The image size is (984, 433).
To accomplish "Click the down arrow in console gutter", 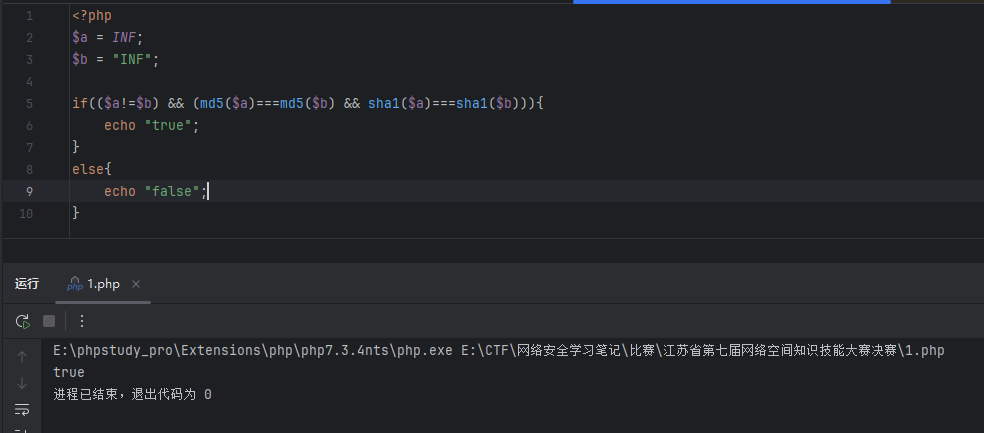I will click(22, 383).
